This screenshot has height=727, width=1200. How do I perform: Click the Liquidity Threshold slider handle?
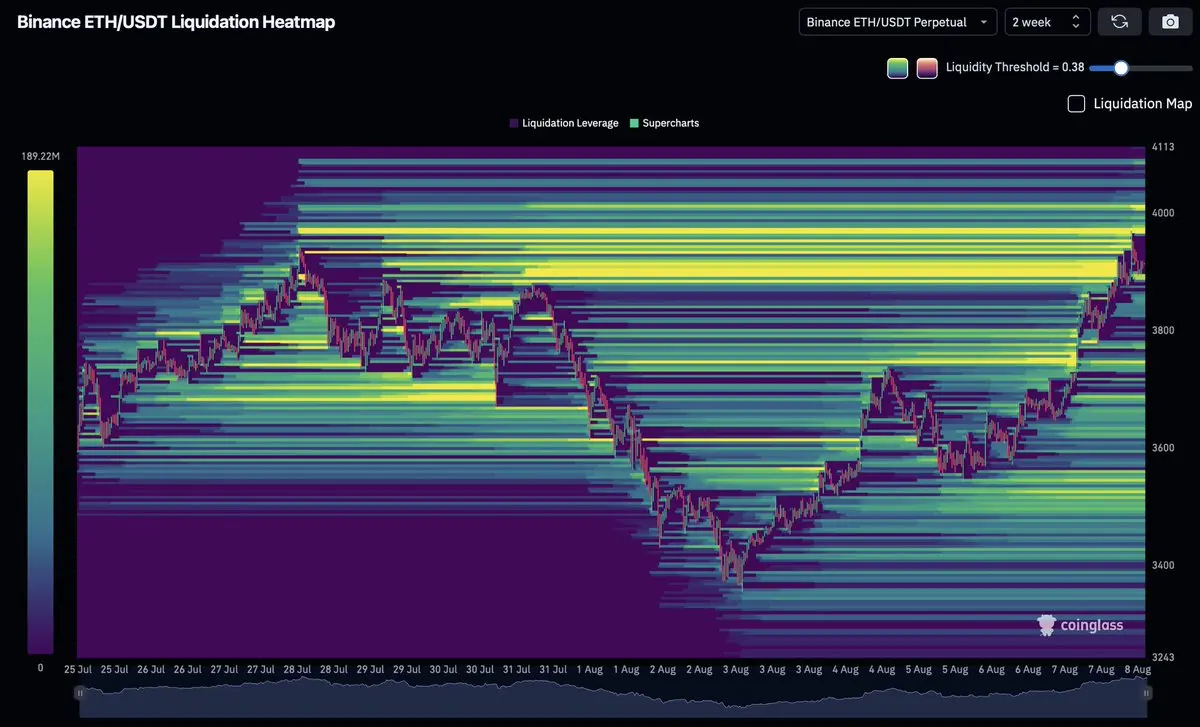1121,68
